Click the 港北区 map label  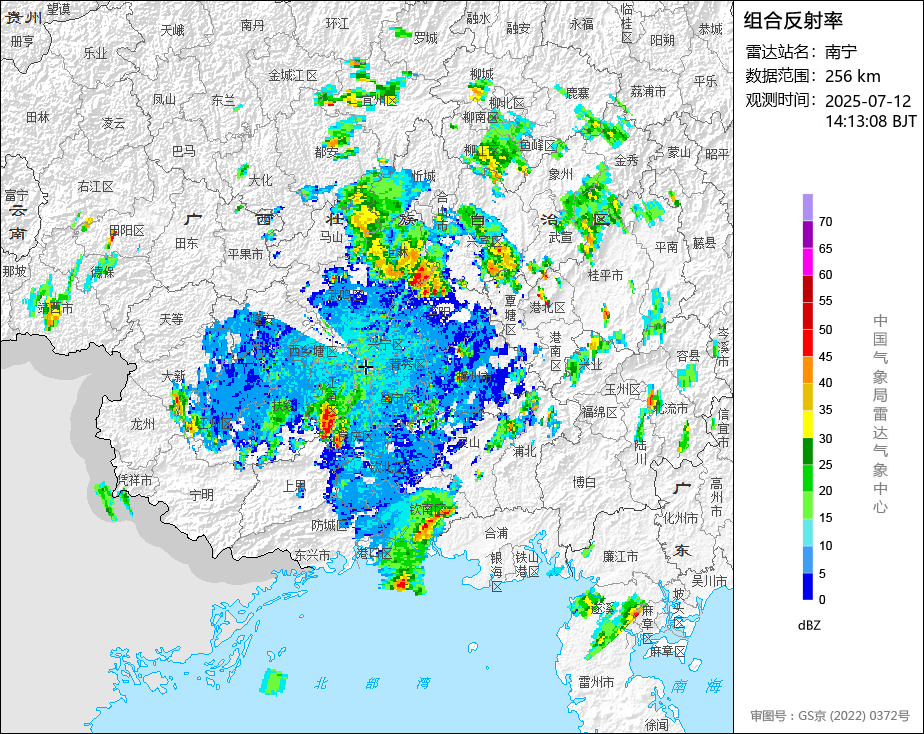pos(547,308)
